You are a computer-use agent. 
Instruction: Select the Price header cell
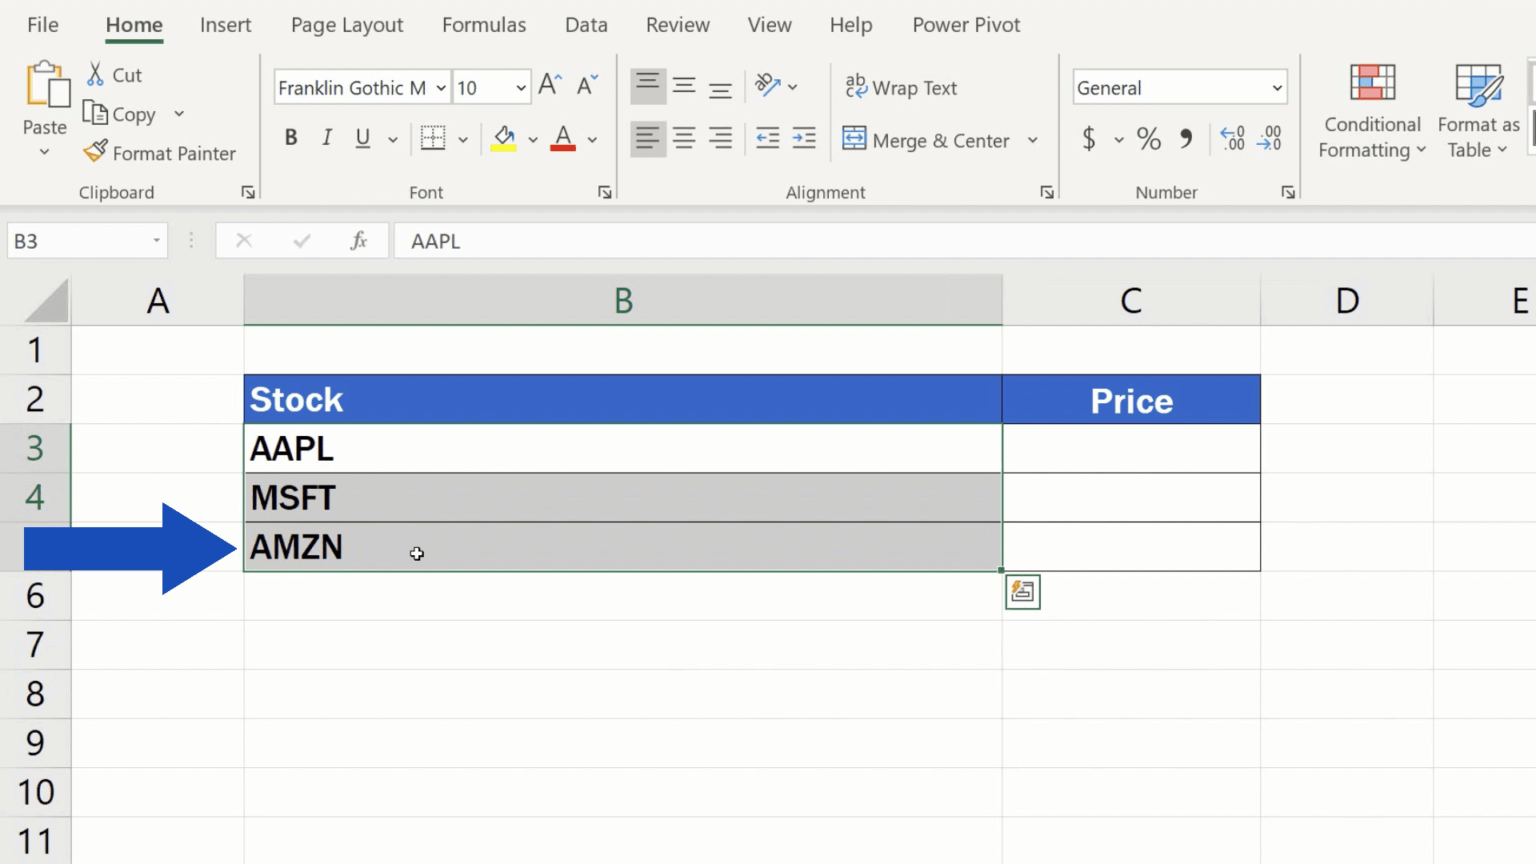click(1131, 400)
